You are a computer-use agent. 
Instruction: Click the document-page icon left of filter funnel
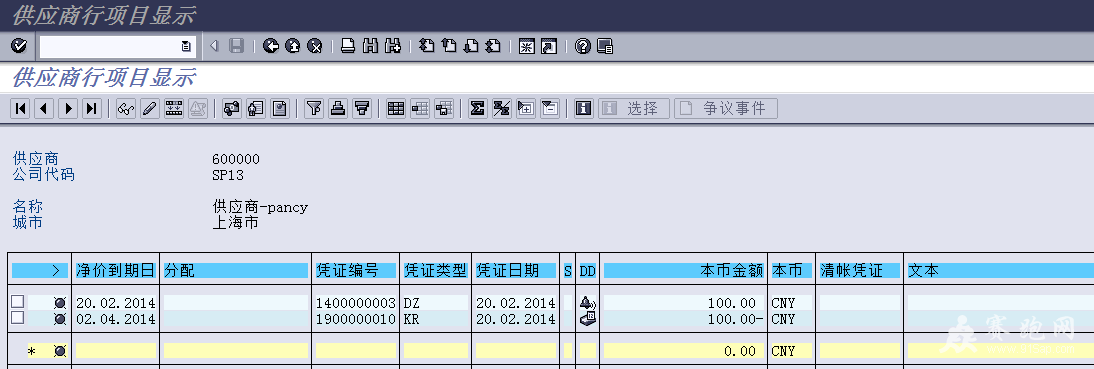(280, 108)
